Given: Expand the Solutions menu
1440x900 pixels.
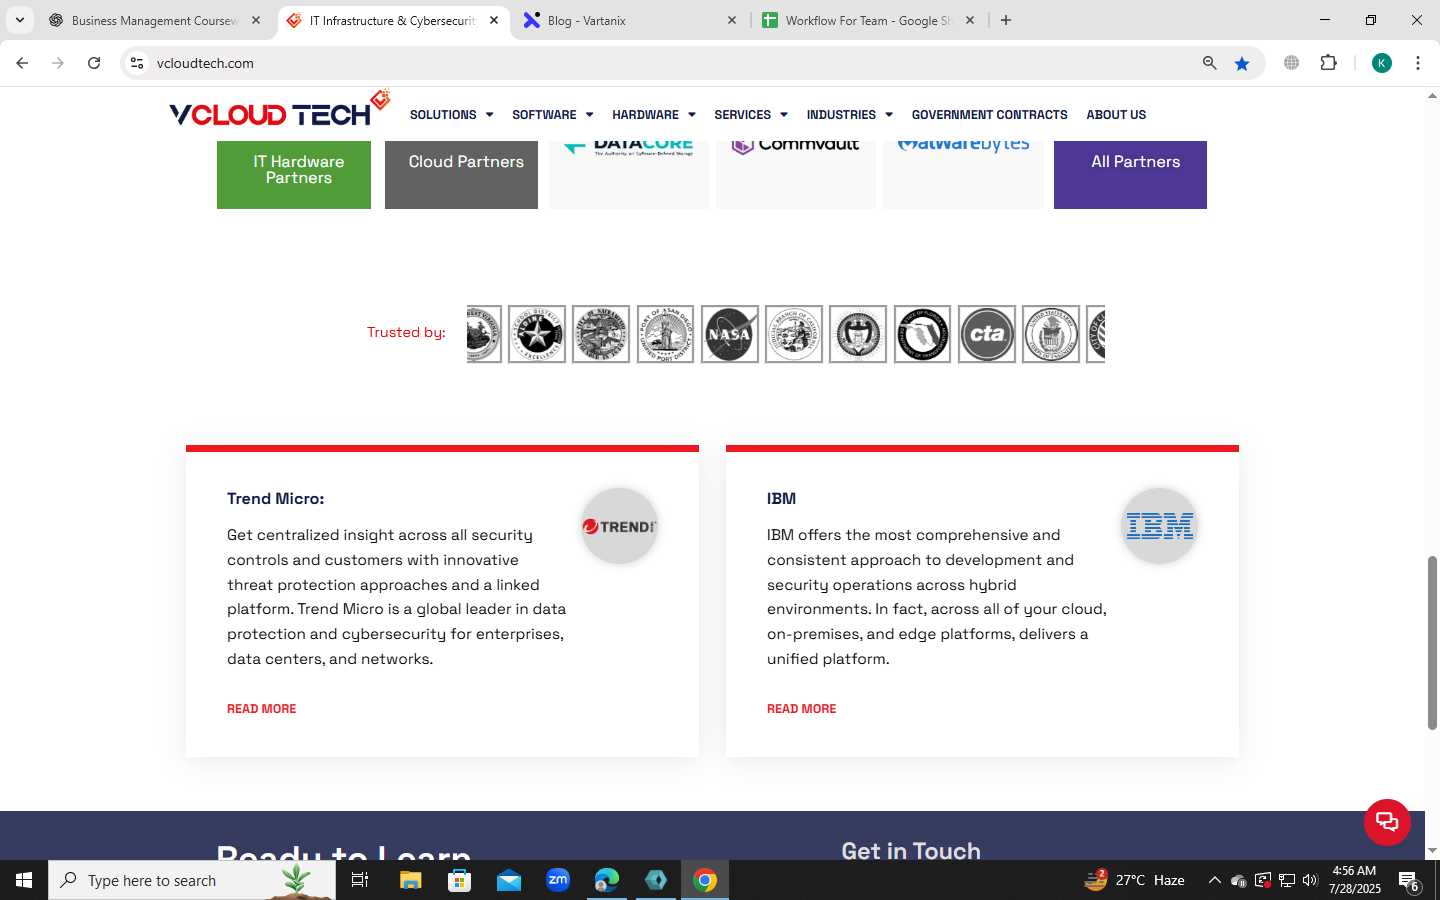Looking at the screenshot, I should tap(451, 115).
